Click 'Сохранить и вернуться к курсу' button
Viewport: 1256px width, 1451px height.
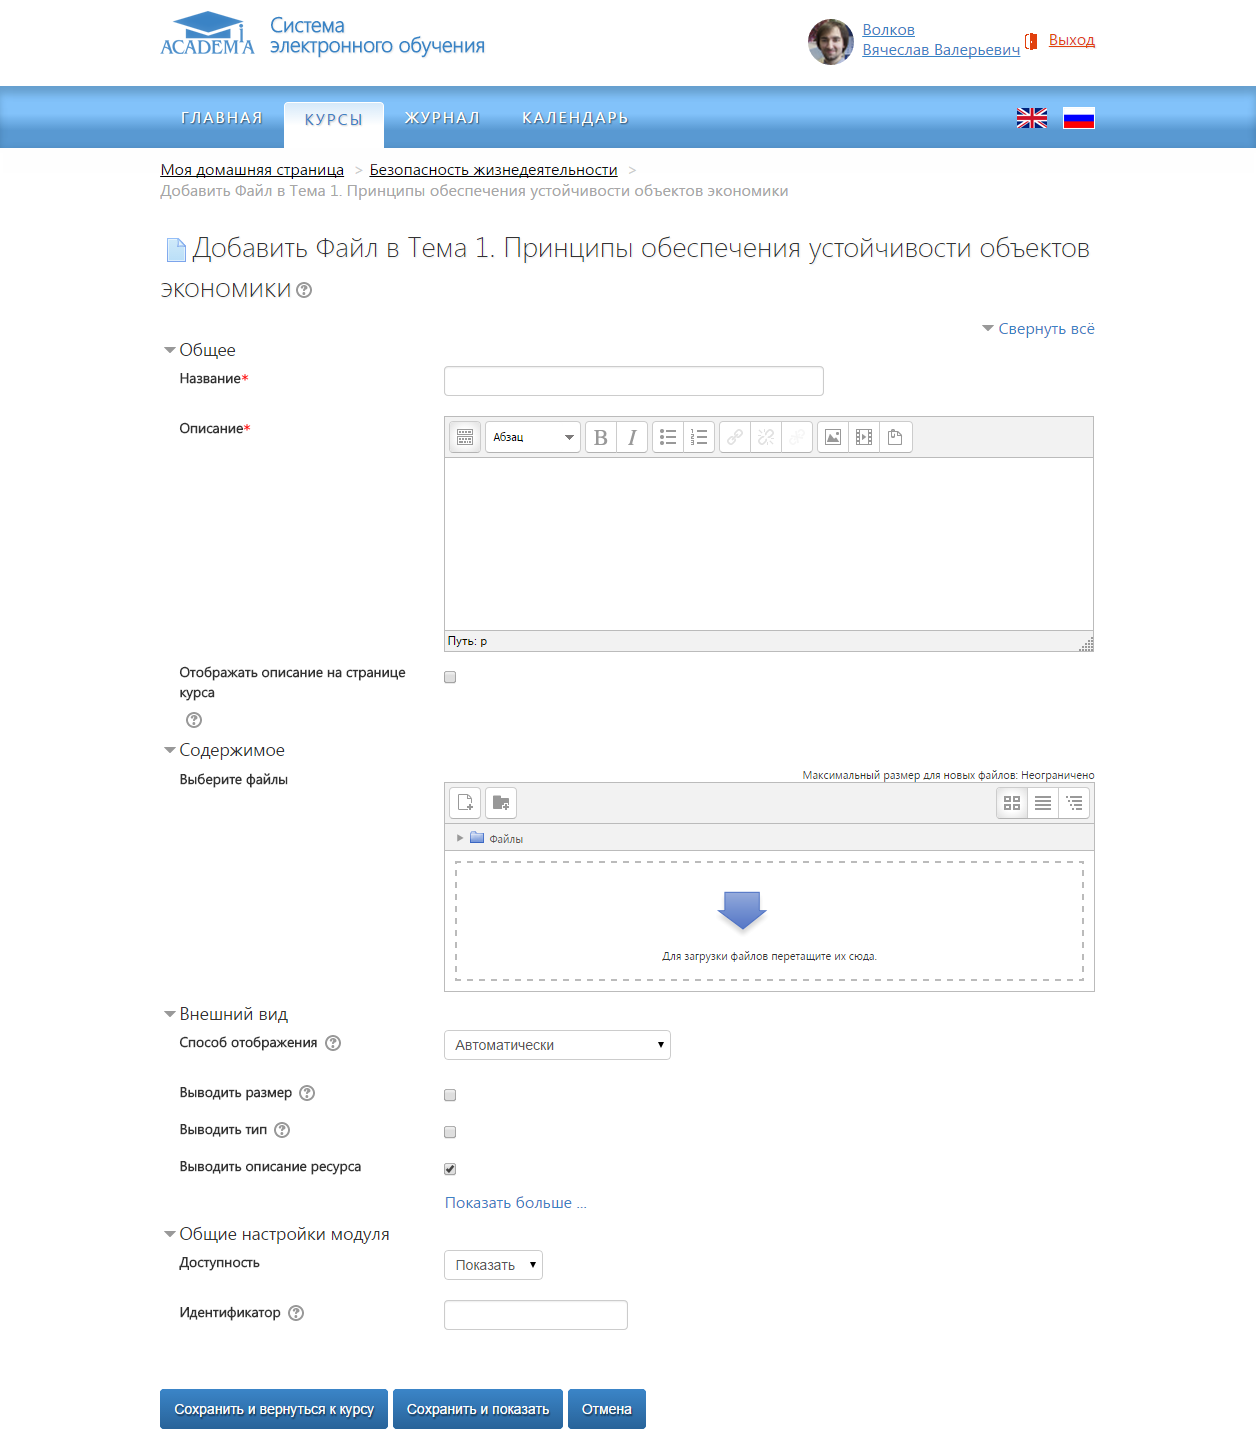pyautogui.click(x=274, y=1409)
